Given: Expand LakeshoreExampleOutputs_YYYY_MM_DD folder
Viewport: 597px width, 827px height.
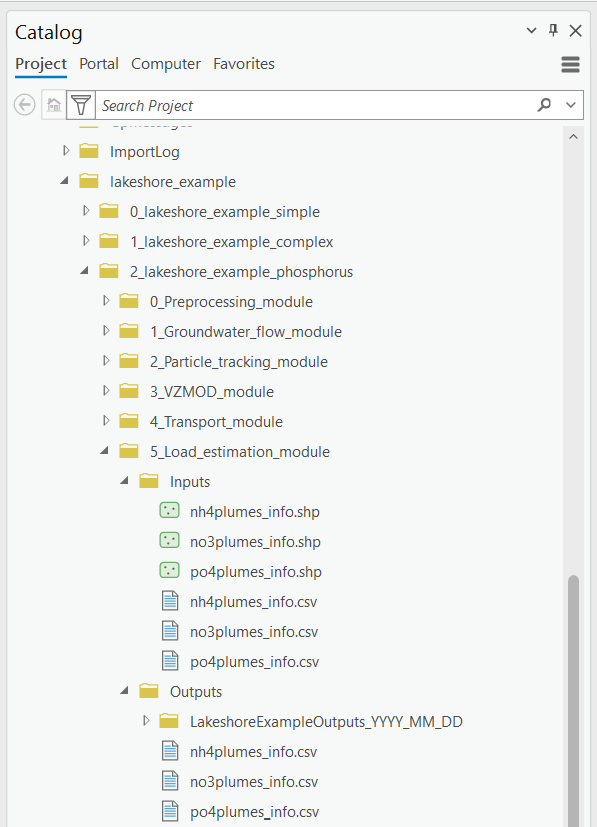Looking at the screenshot, I should pyautogui.click(x=146, y=720).
